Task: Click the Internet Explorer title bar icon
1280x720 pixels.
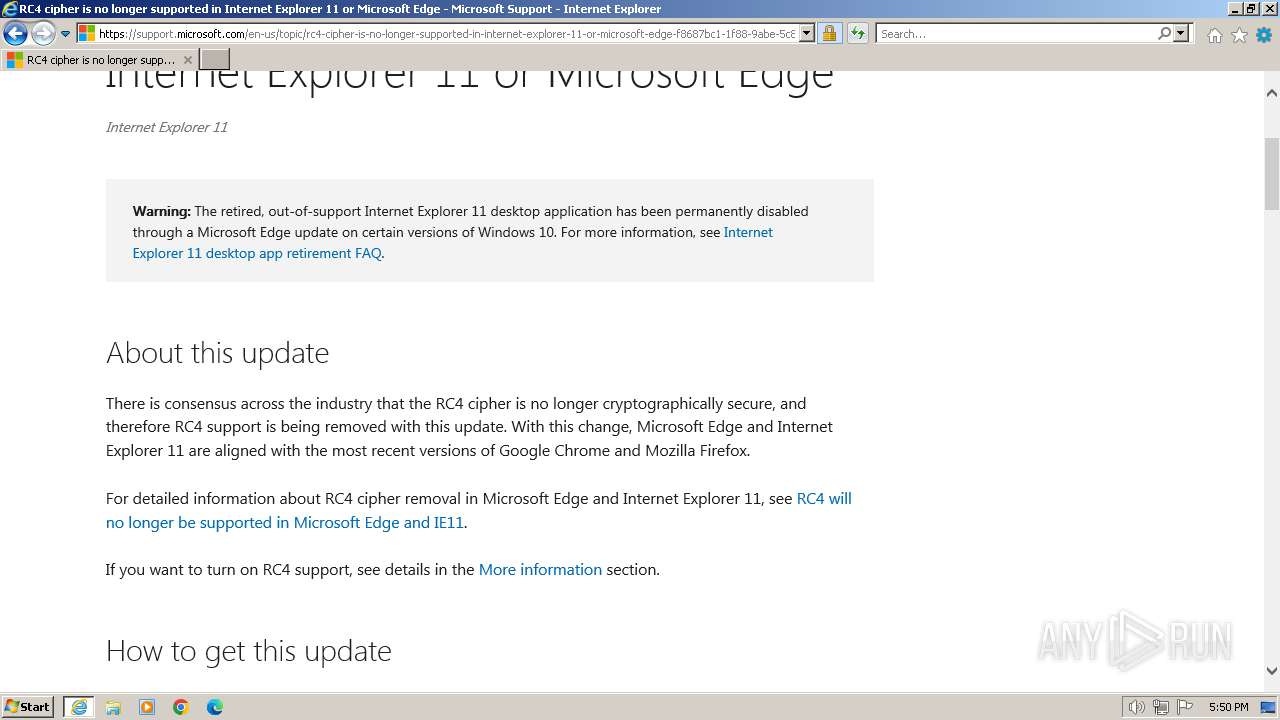Action: coord(10,9)
